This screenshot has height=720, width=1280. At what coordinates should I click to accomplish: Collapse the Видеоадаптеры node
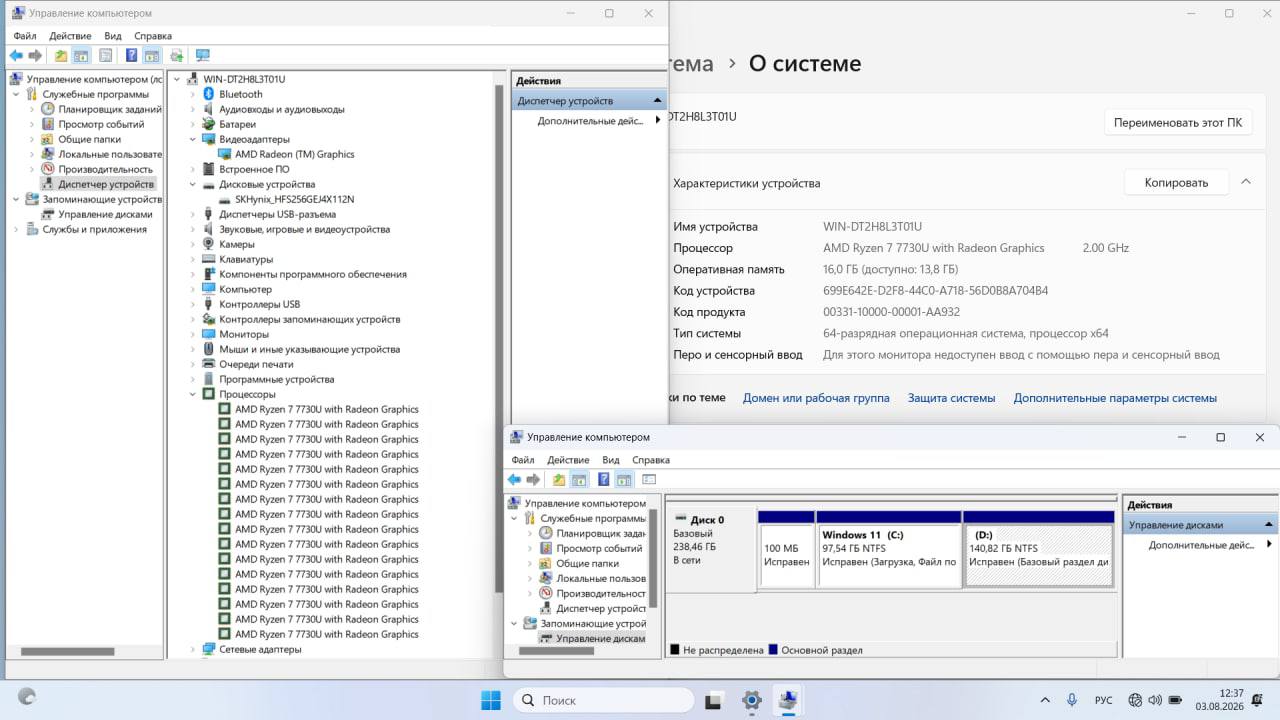pos(194,139)
